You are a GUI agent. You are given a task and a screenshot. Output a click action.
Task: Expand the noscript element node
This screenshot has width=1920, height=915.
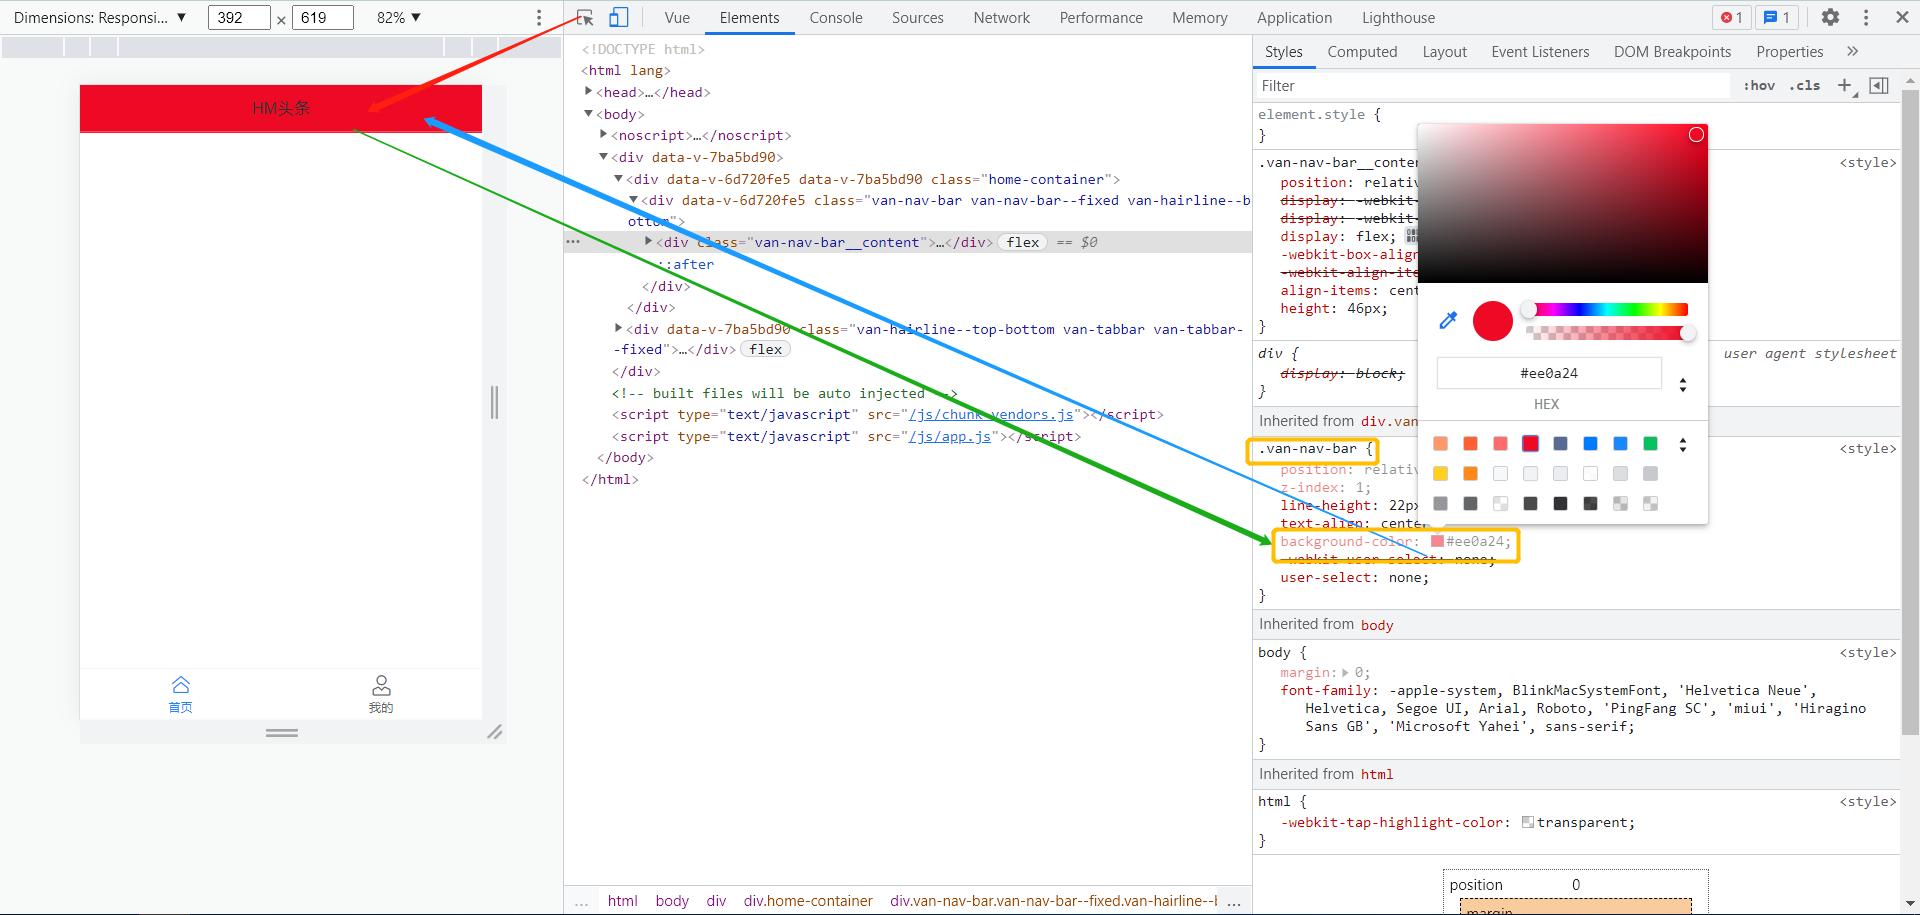point(604,135)
